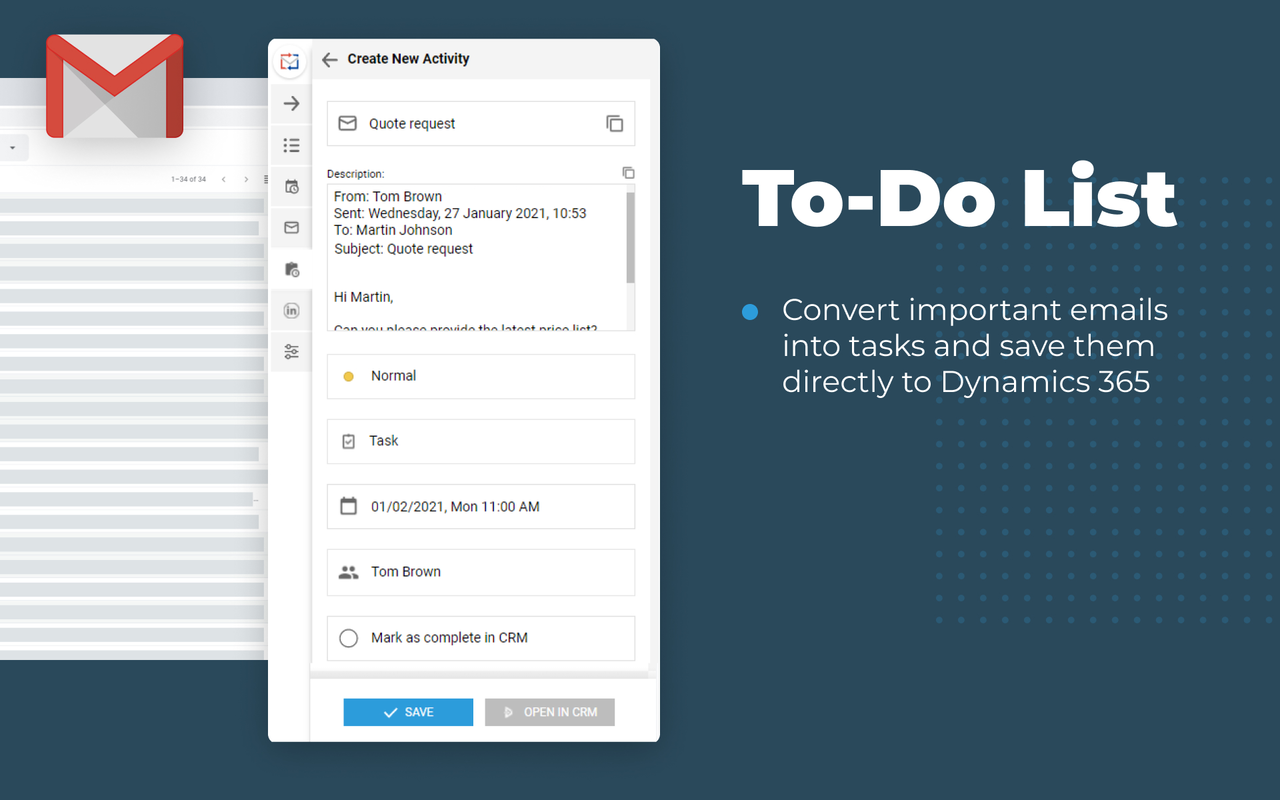Click into the Quote request subject field
The height and width of the screenshot is (800, 1280).
[x=481, y=124]
